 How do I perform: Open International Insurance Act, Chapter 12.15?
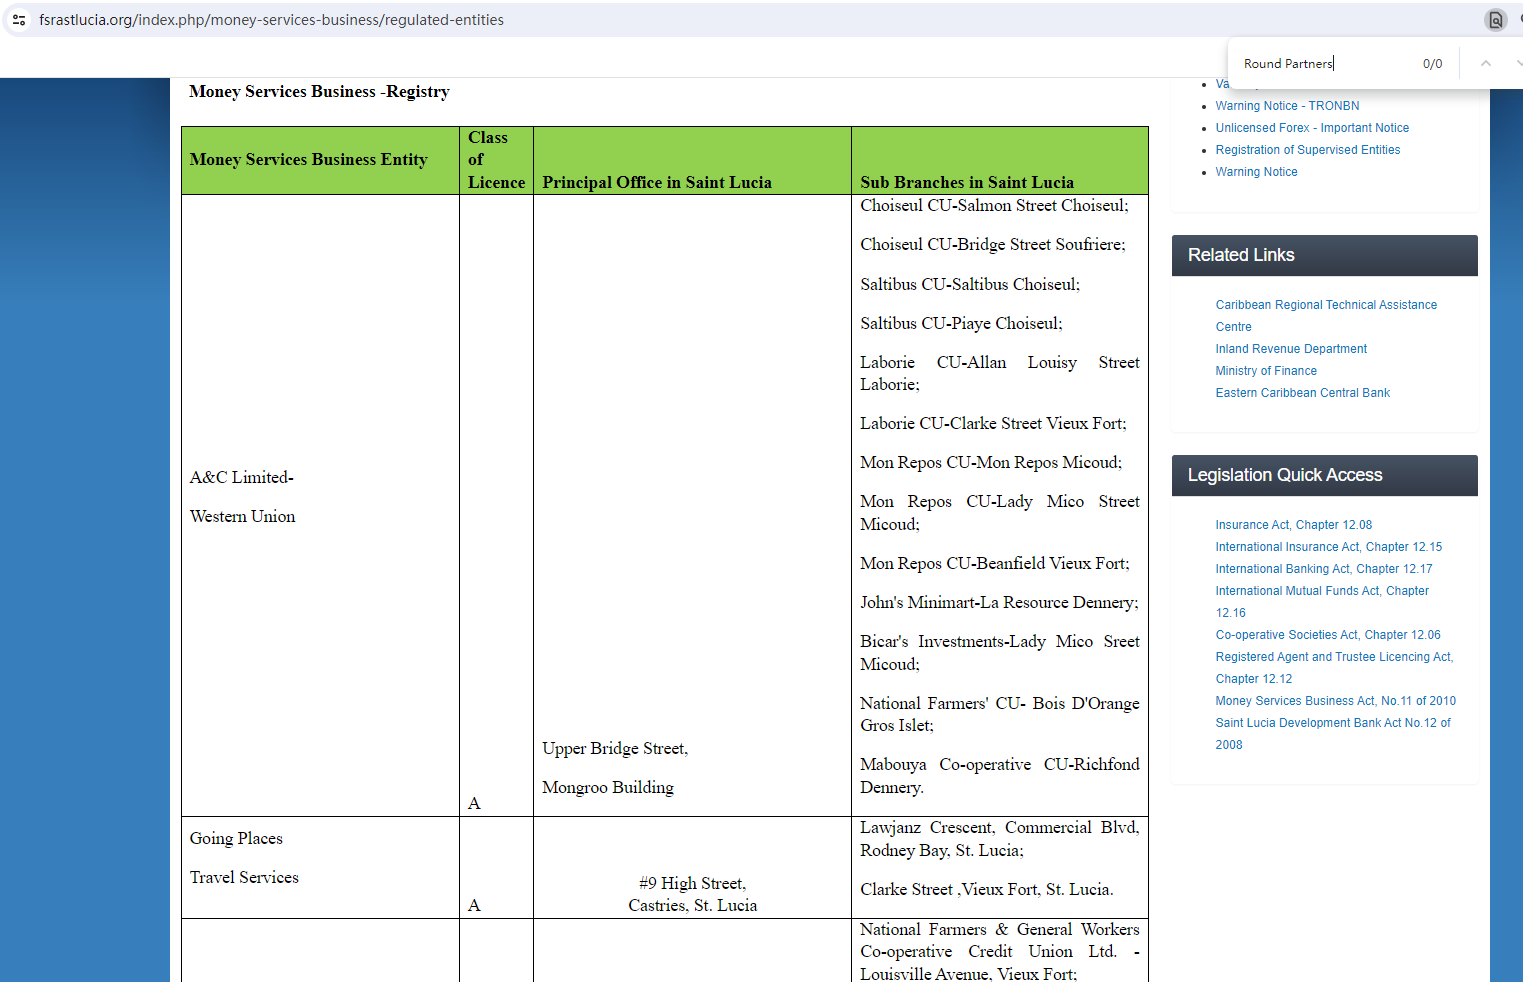tap(1328, 547)
